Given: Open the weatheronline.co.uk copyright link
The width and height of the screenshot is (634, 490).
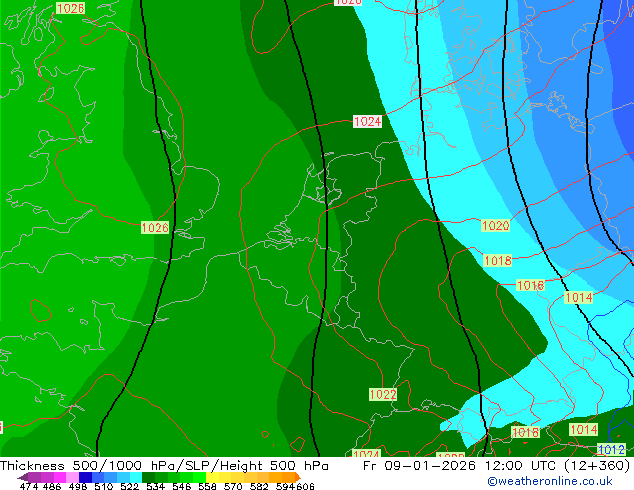Looking at the screenshot, I should tap(550, 481).
